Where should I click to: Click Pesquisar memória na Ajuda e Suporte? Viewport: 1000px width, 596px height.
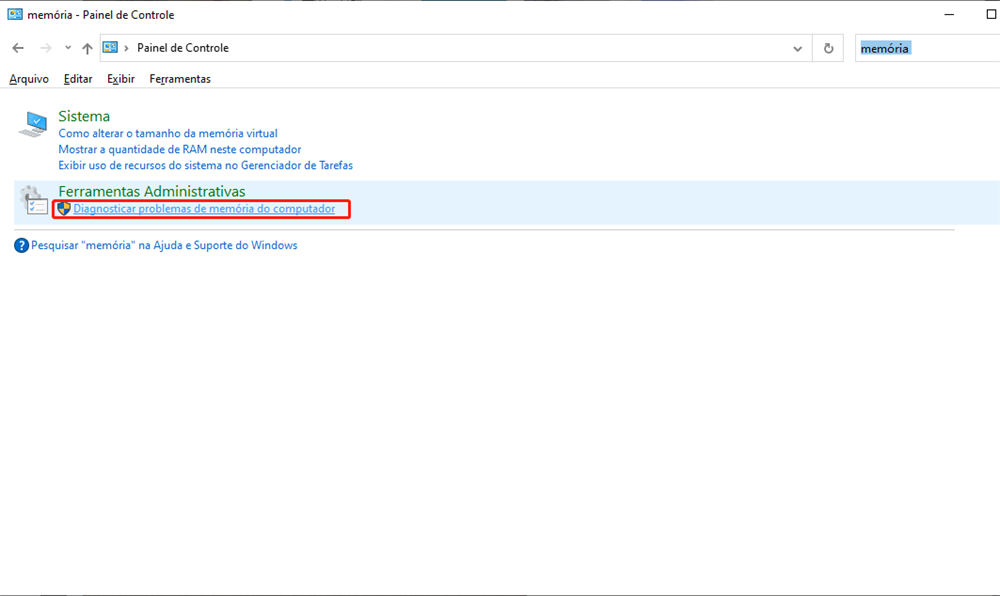point(164,245)
